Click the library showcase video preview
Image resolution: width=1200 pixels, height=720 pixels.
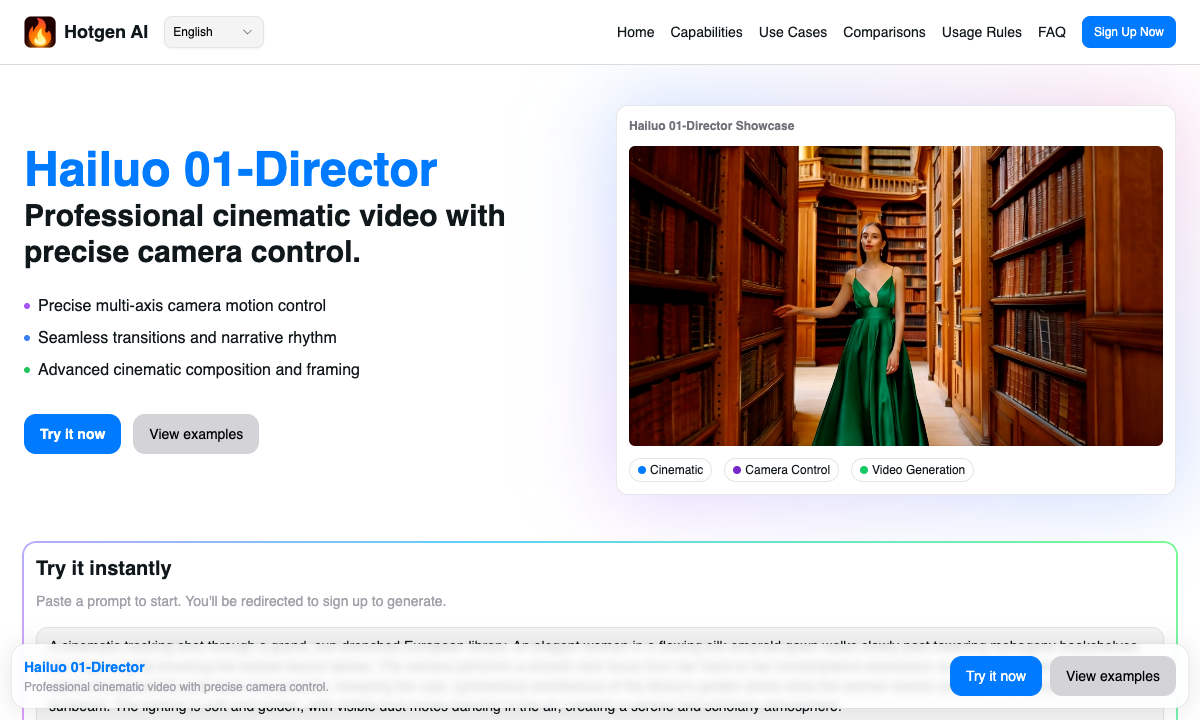[895, 294]
